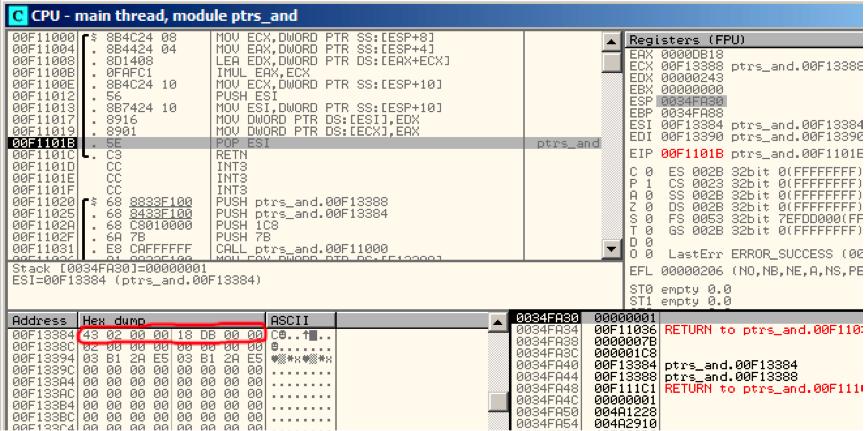The image size is (866, 431).
Task: Click the hex dump scrollbar thumb
Action: (498, 402)
